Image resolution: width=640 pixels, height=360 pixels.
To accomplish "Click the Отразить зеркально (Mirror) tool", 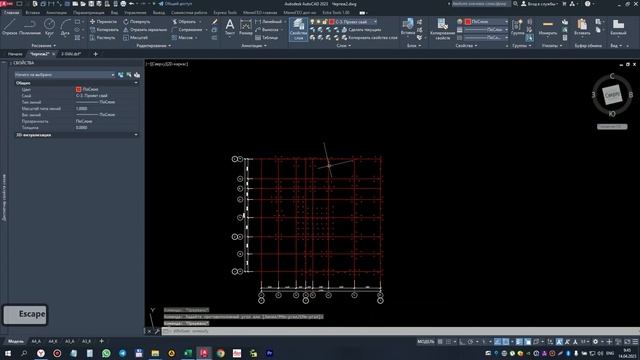I will [x=145, y=29].
